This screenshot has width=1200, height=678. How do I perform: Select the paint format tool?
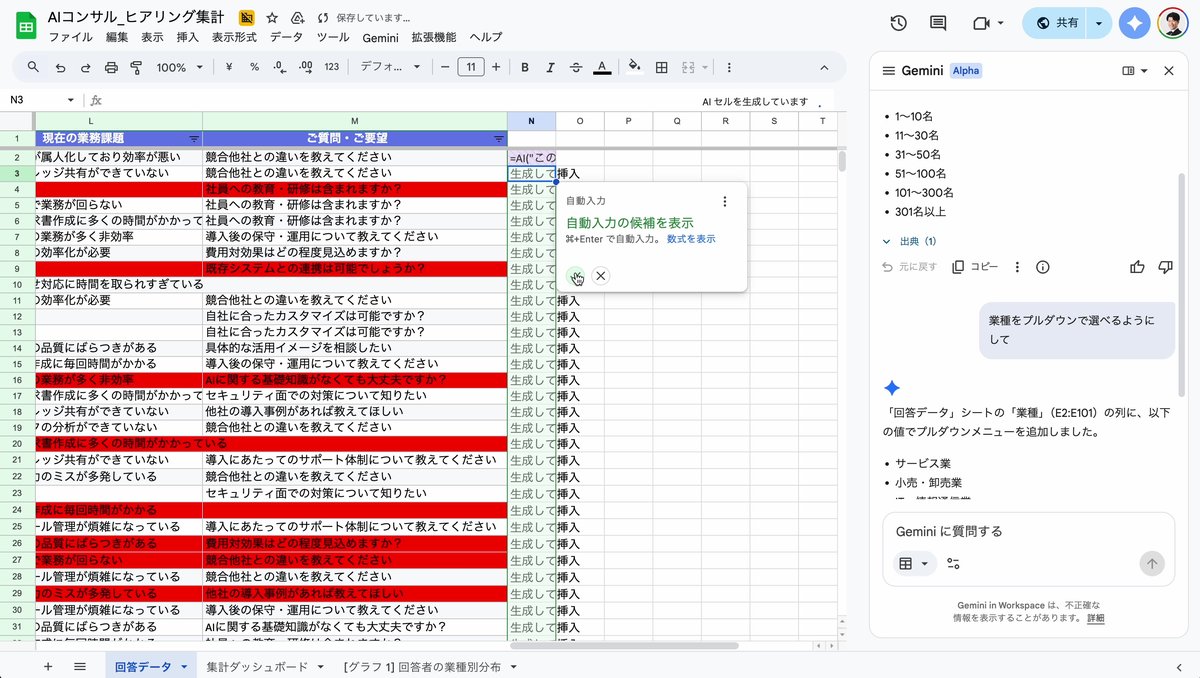135,68
